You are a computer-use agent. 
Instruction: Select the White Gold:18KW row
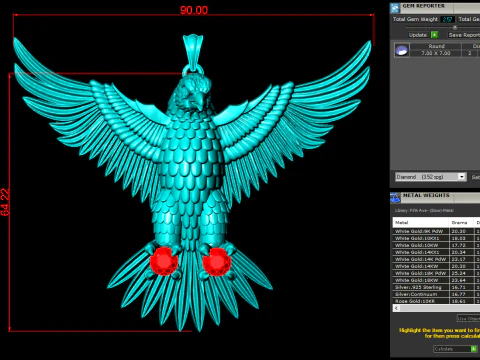click(x=436, y=280)
